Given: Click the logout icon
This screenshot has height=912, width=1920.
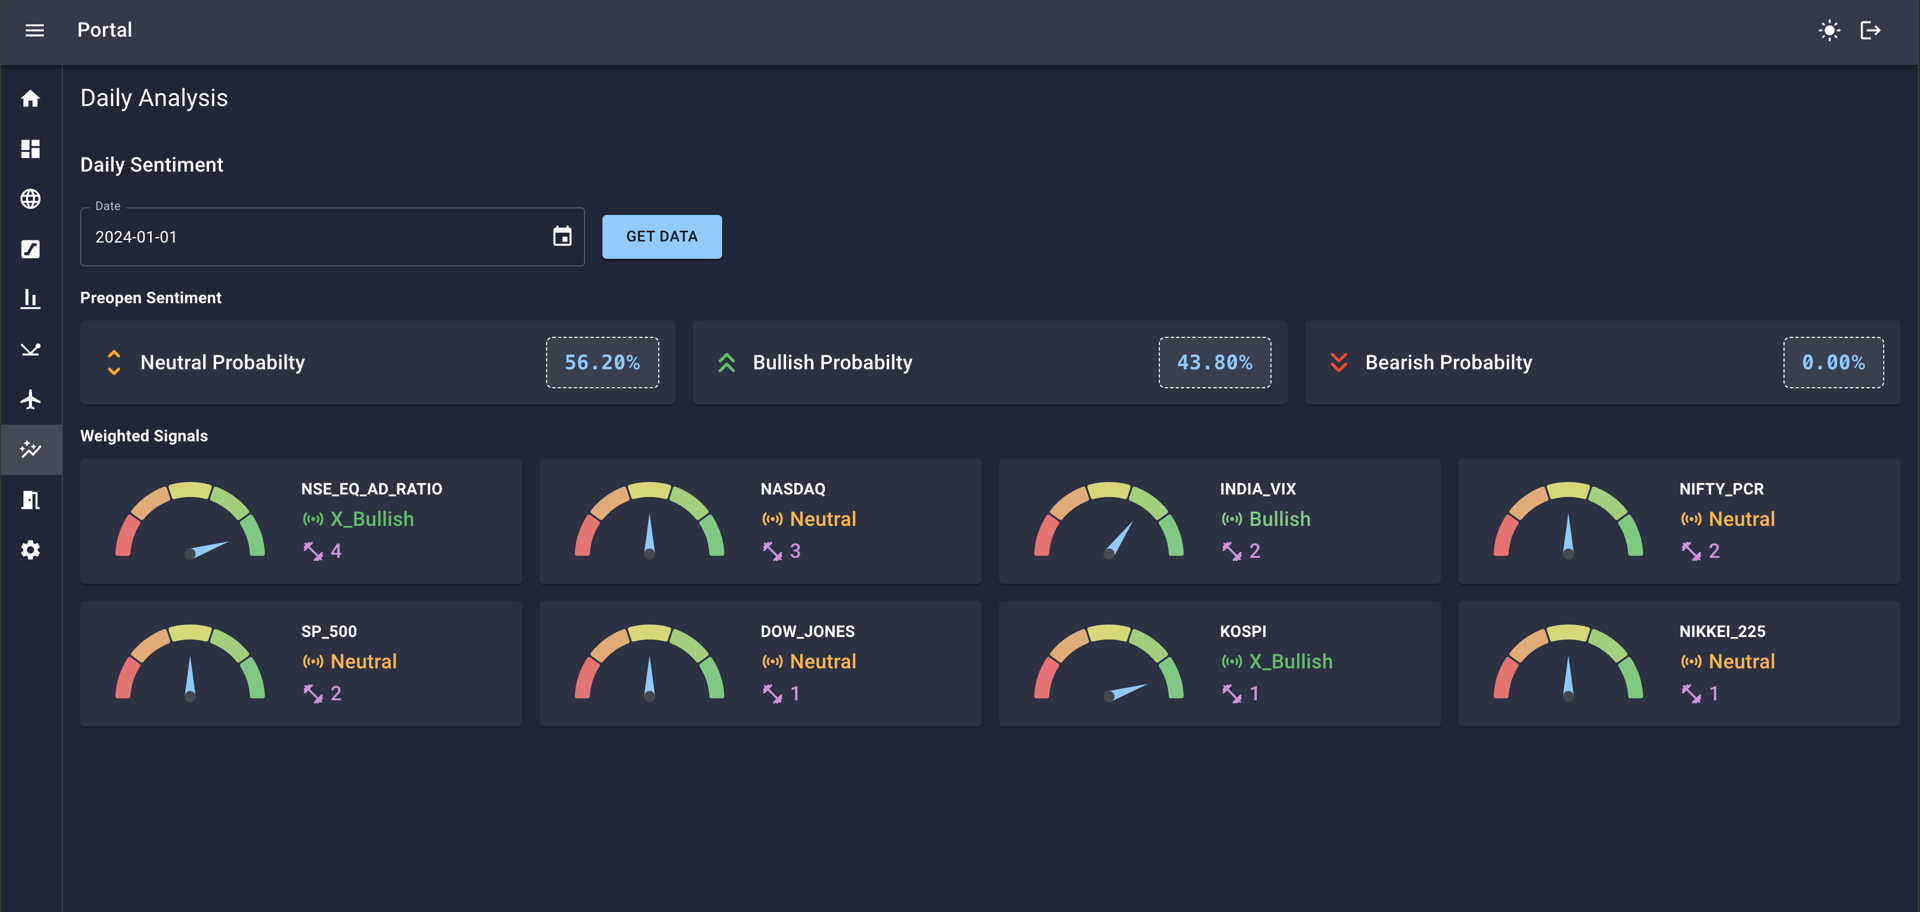Looking at the screenshot, I should point(1870,30).
